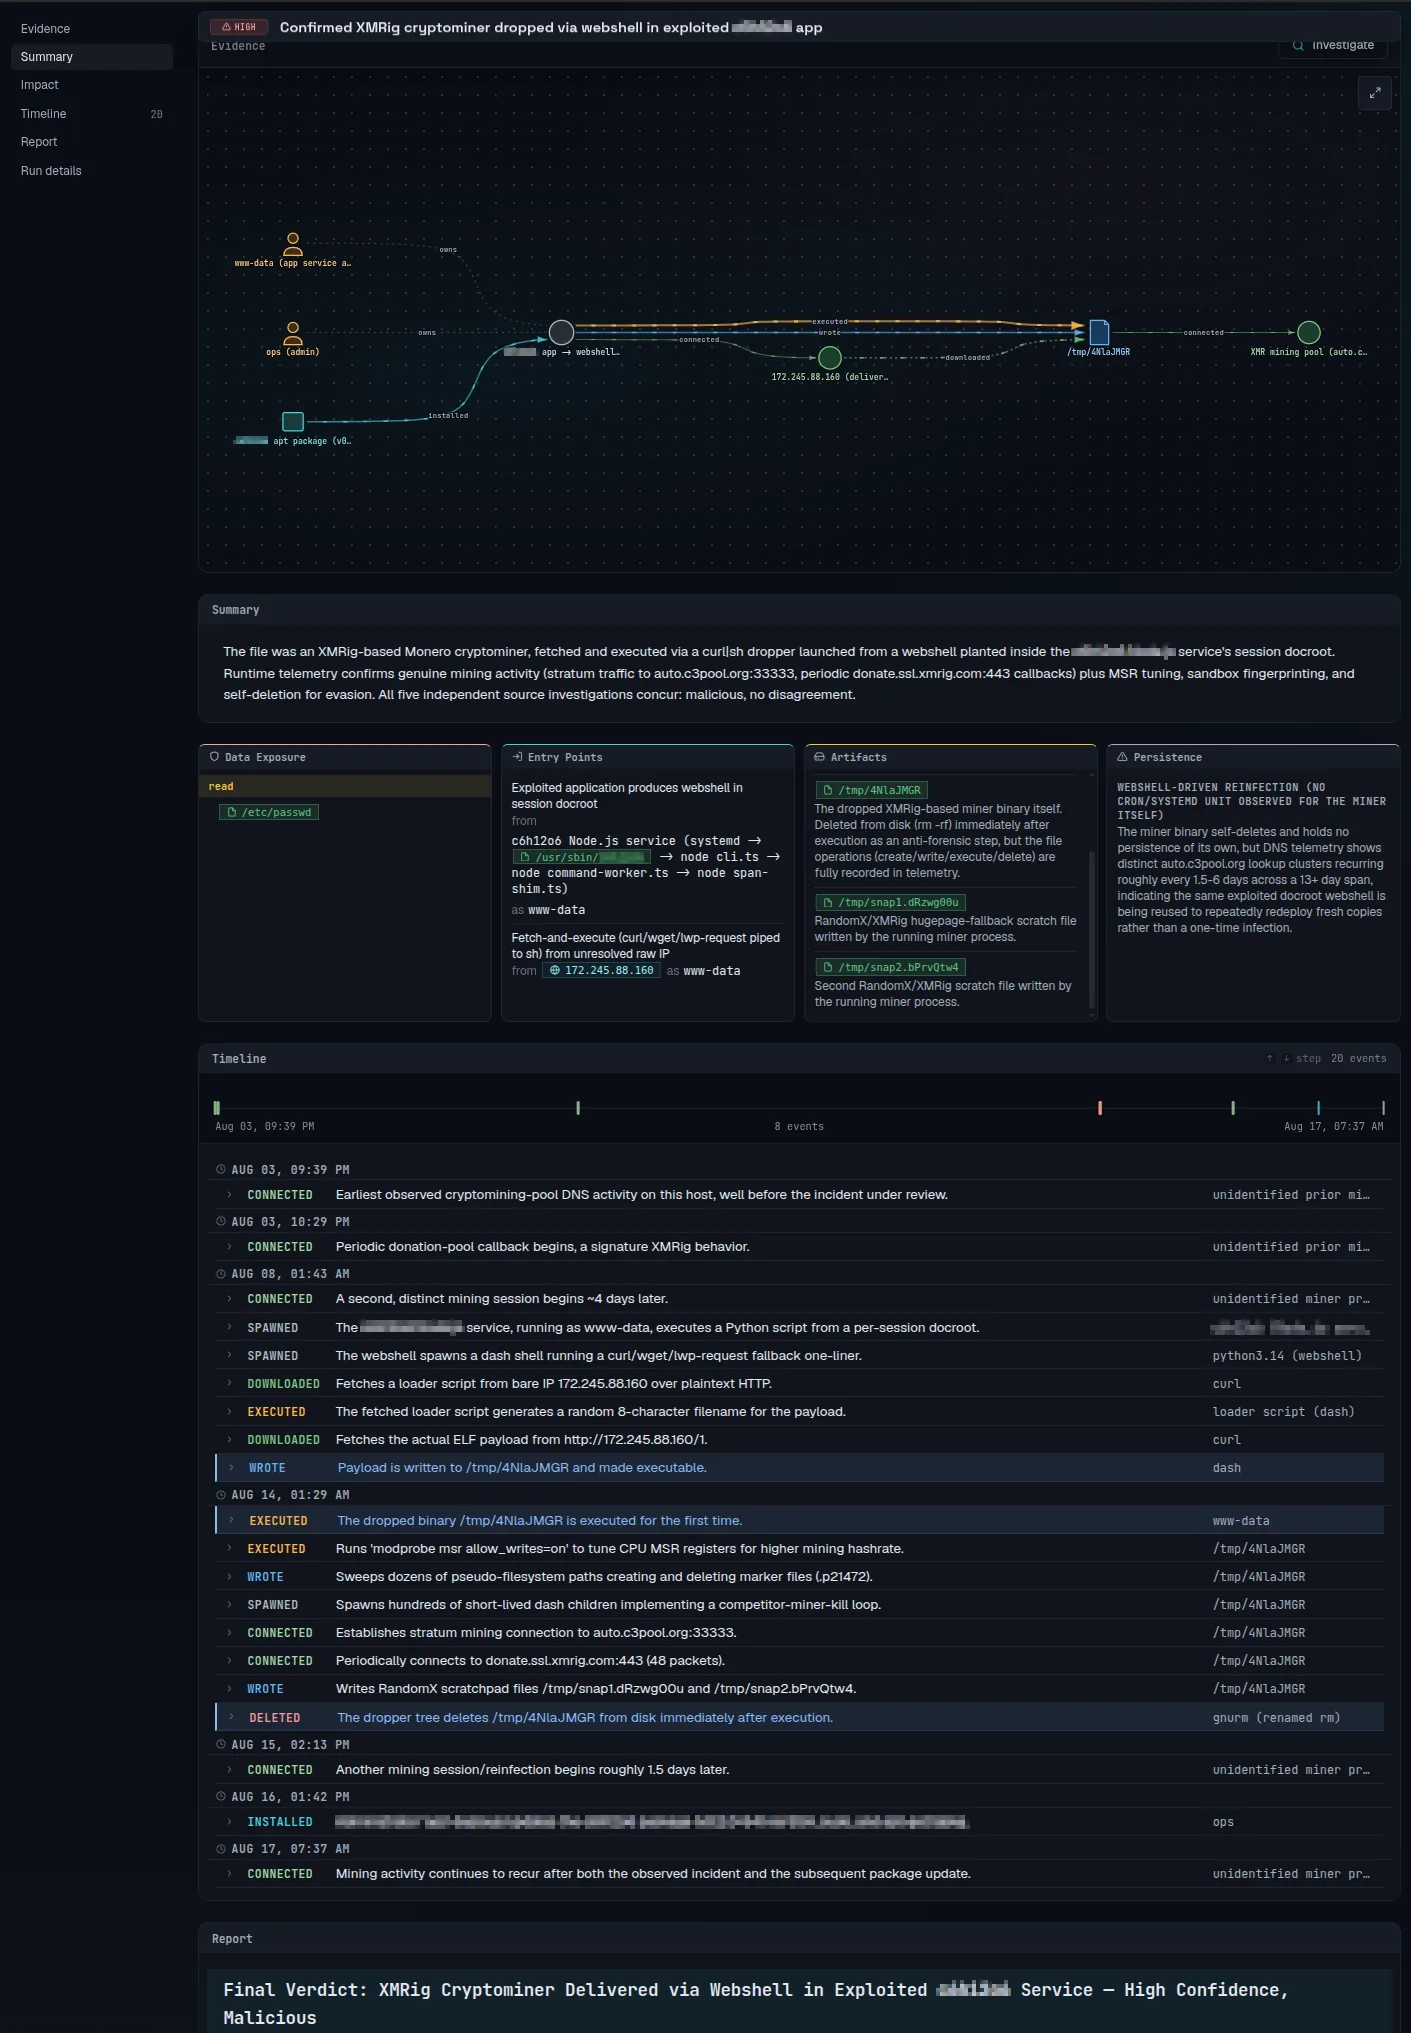
Task: Open the /etc/passwd file chip
Action: pyautogui.click(x=269, y=812)
